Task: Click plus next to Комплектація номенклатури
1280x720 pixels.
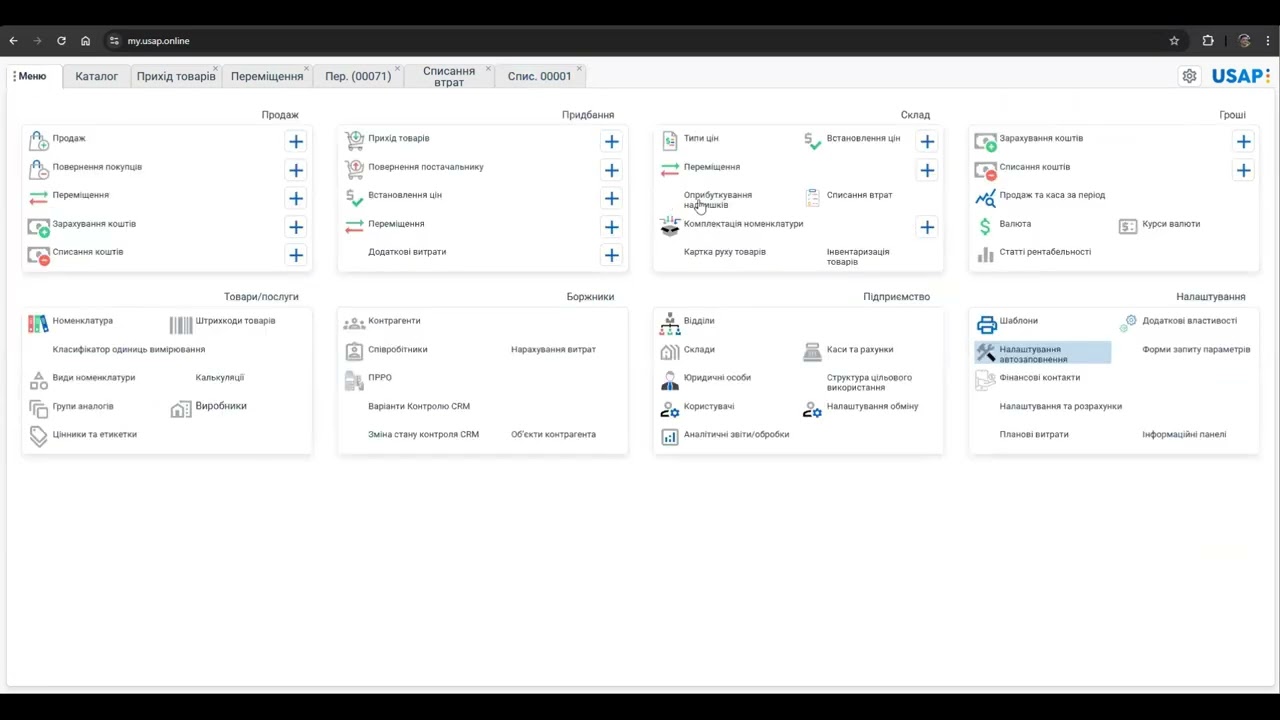Action: point(928,227)
